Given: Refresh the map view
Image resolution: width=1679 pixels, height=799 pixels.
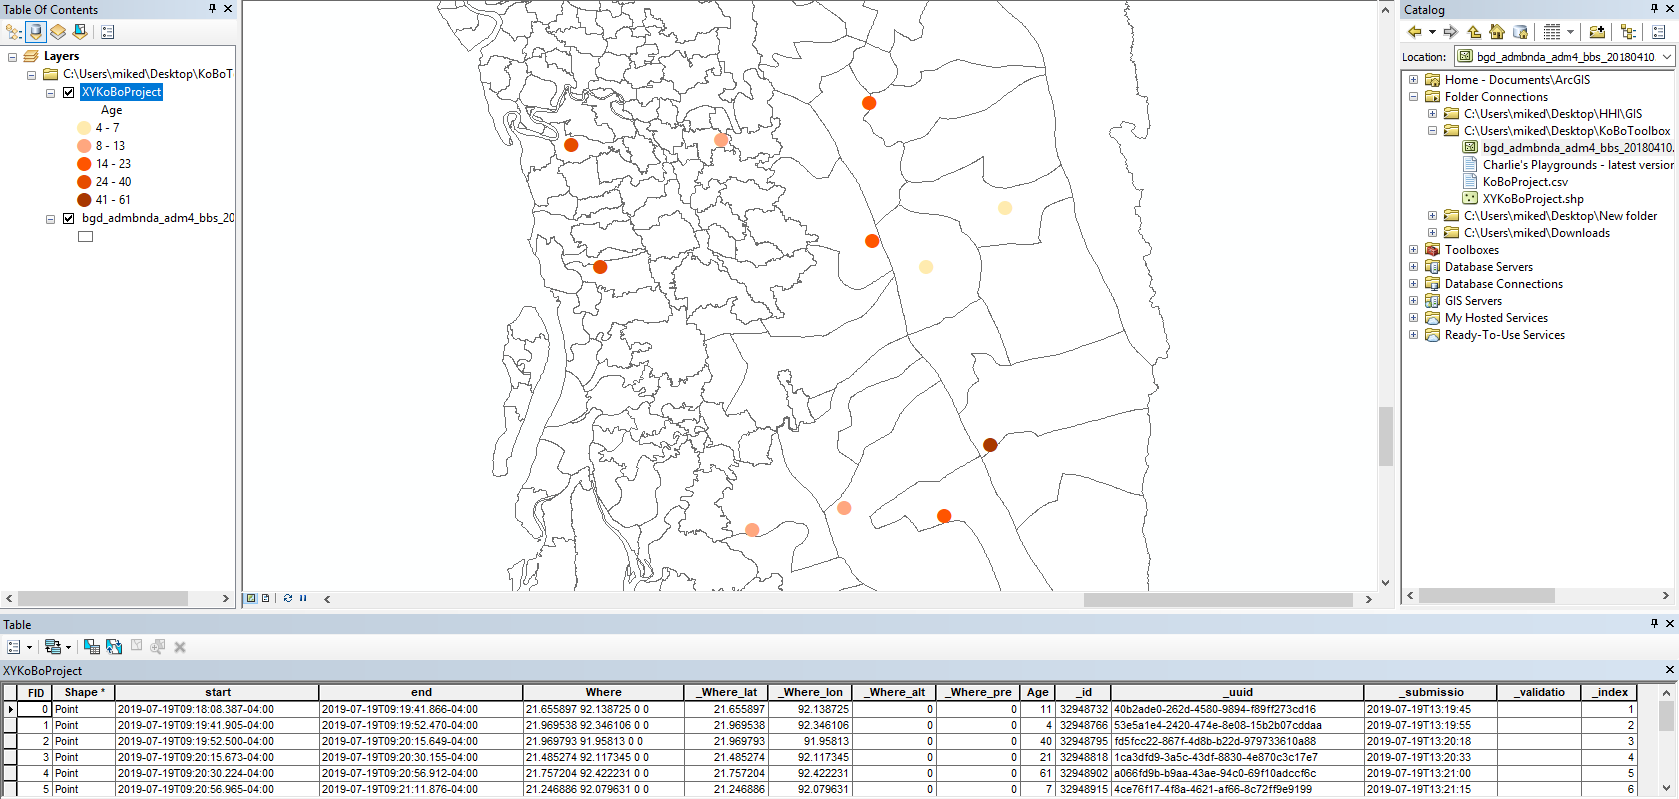Looking at the screenshot, I should [288, 598].
